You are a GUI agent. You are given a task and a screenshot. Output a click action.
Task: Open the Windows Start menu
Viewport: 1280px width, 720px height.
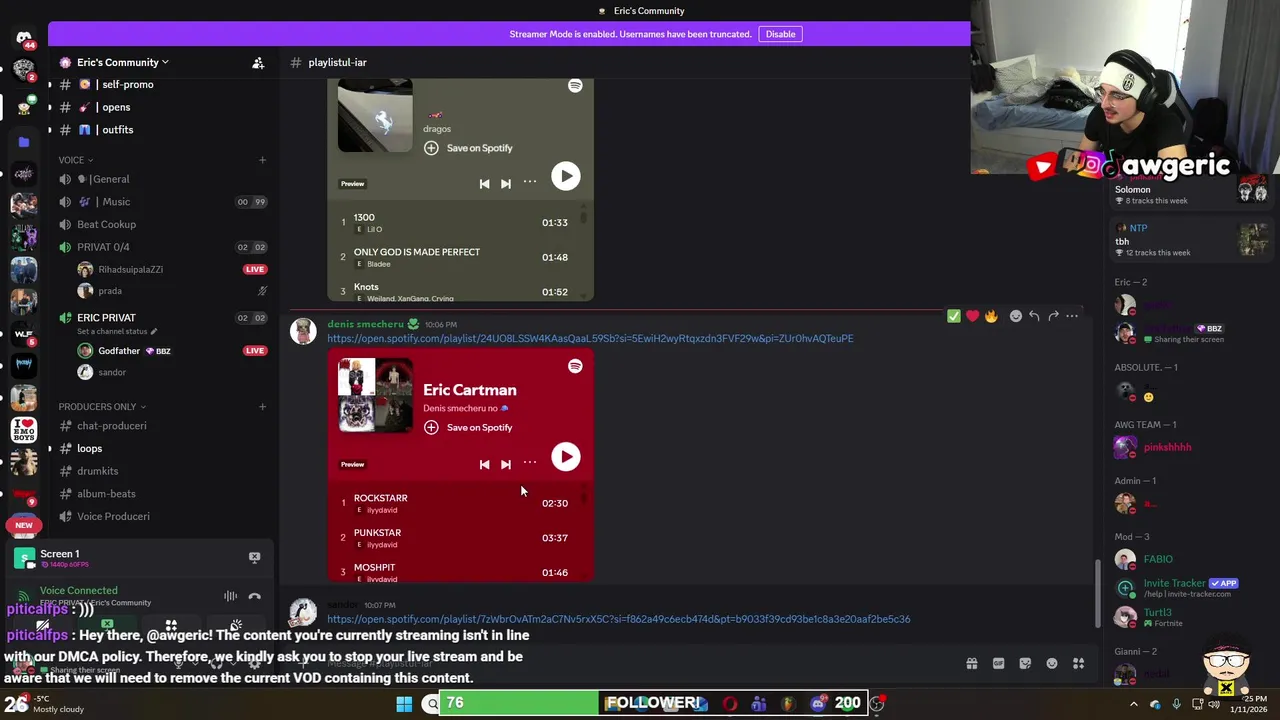click(404, 704)
